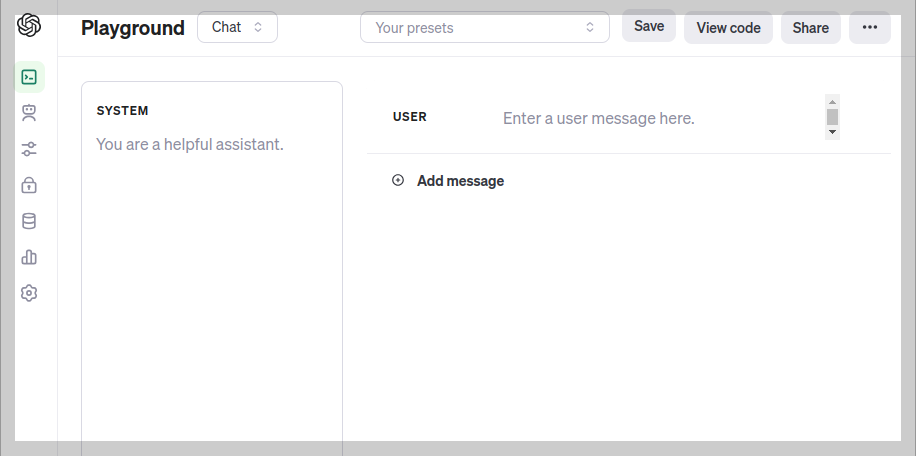Open the Playground terminal icon in sidebar
Viewport: 916px width, 456px height.
click(x=29, y=77)
